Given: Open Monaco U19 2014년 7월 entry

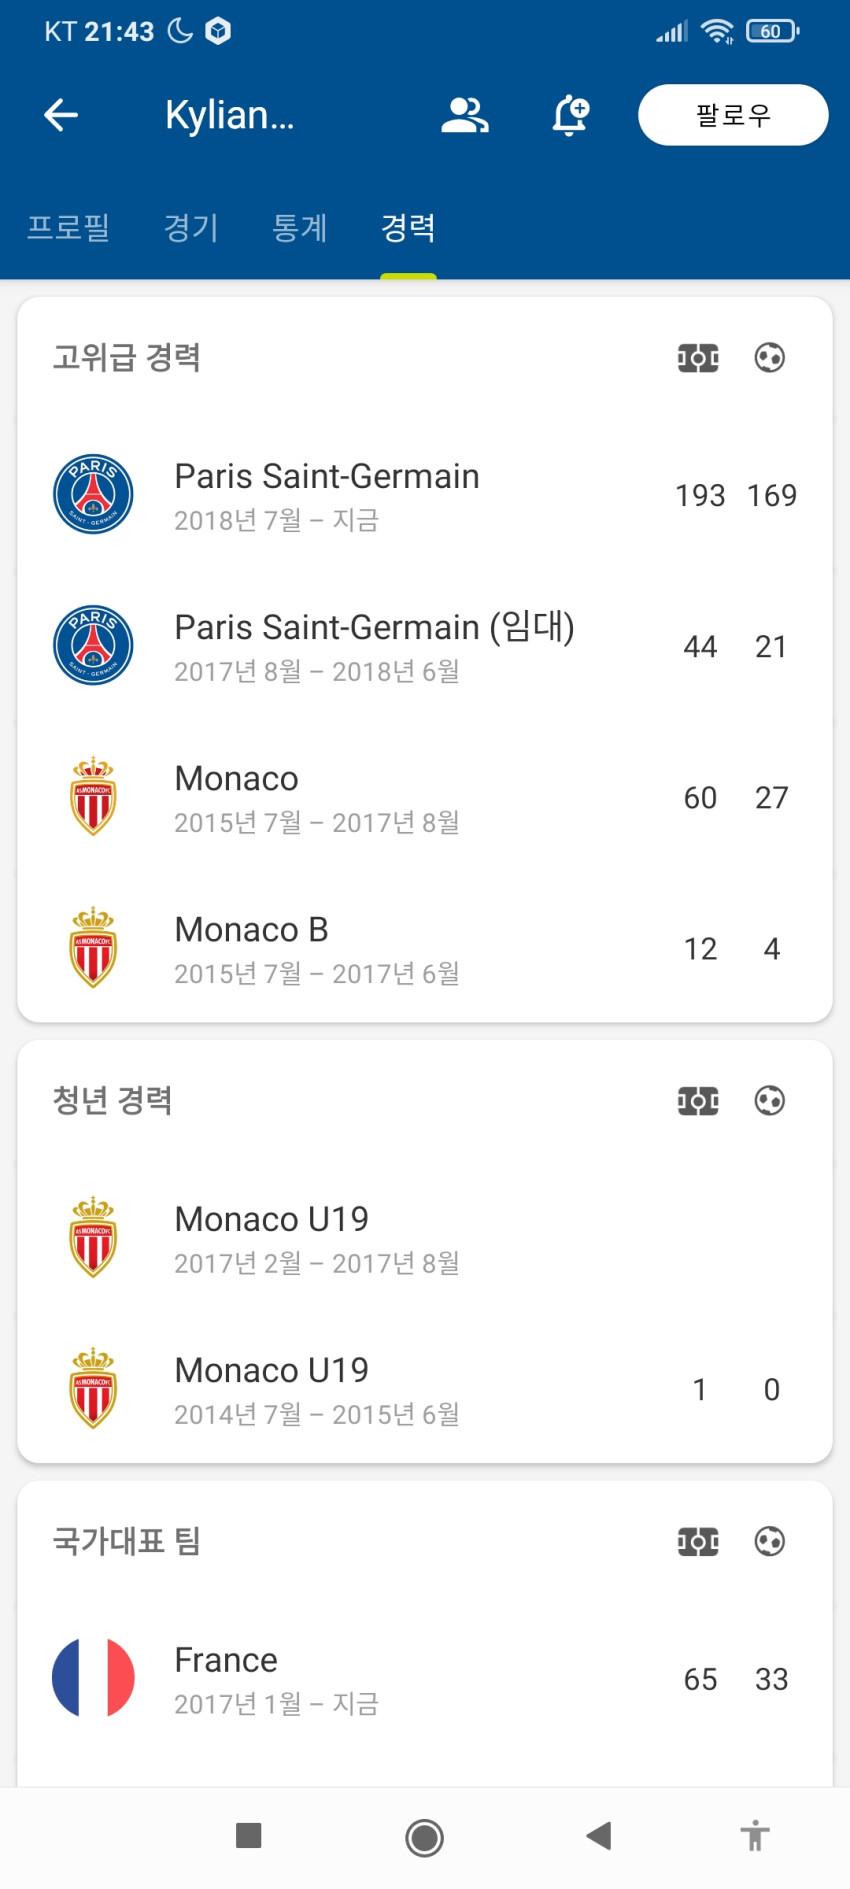Looking at the screenshot, I should [425, 1389].
